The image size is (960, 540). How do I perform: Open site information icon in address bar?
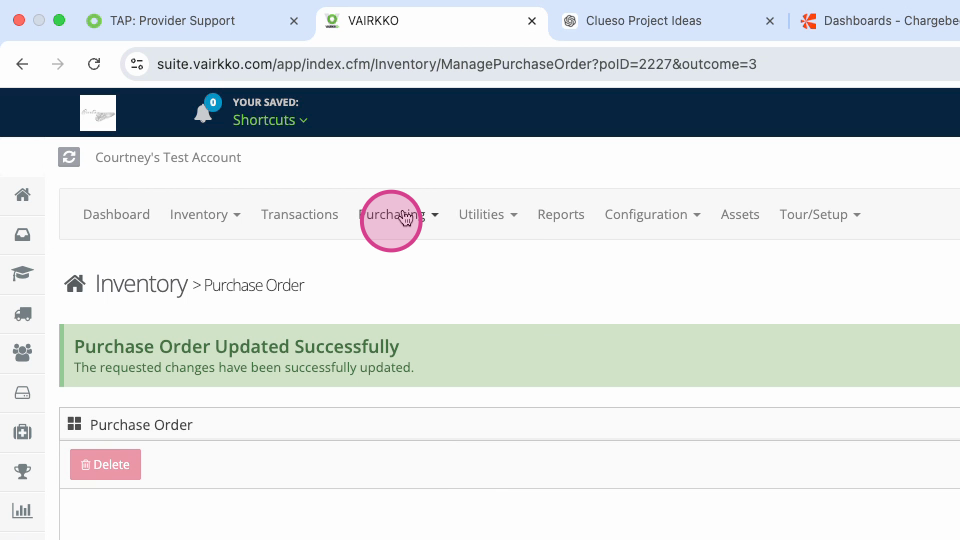[x=137, y=64]
